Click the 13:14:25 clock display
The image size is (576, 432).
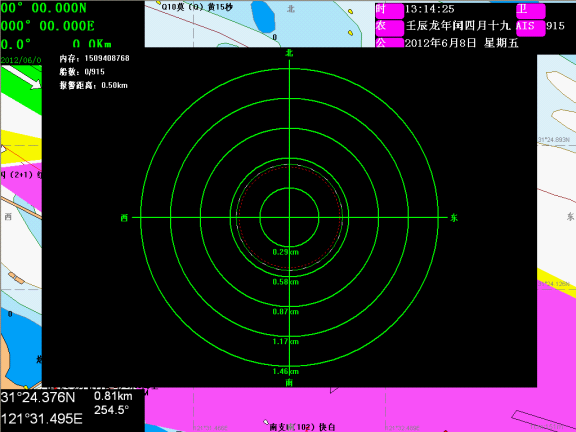click(430, 9)
